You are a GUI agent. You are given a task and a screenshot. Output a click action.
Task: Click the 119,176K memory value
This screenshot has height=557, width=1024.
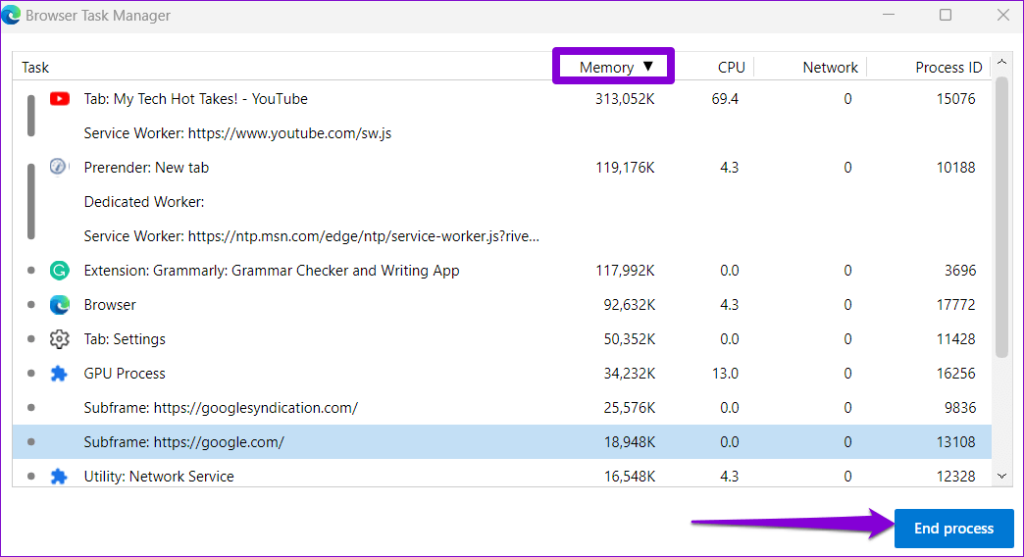624,167
